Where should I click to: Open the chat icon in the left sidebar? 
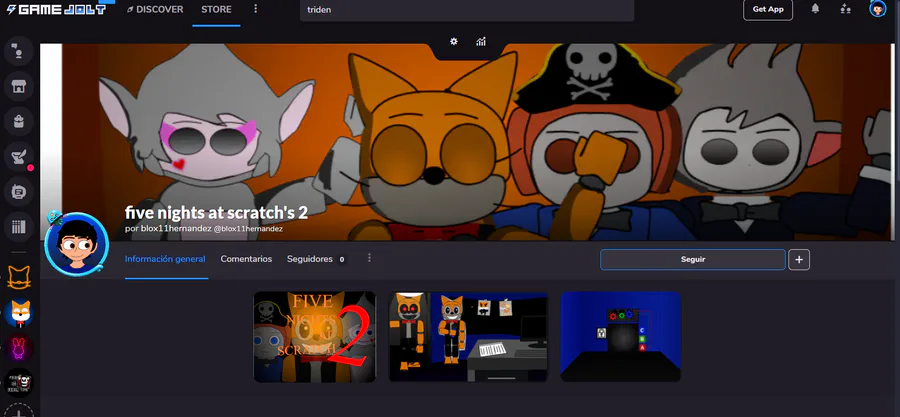[19, 51]
